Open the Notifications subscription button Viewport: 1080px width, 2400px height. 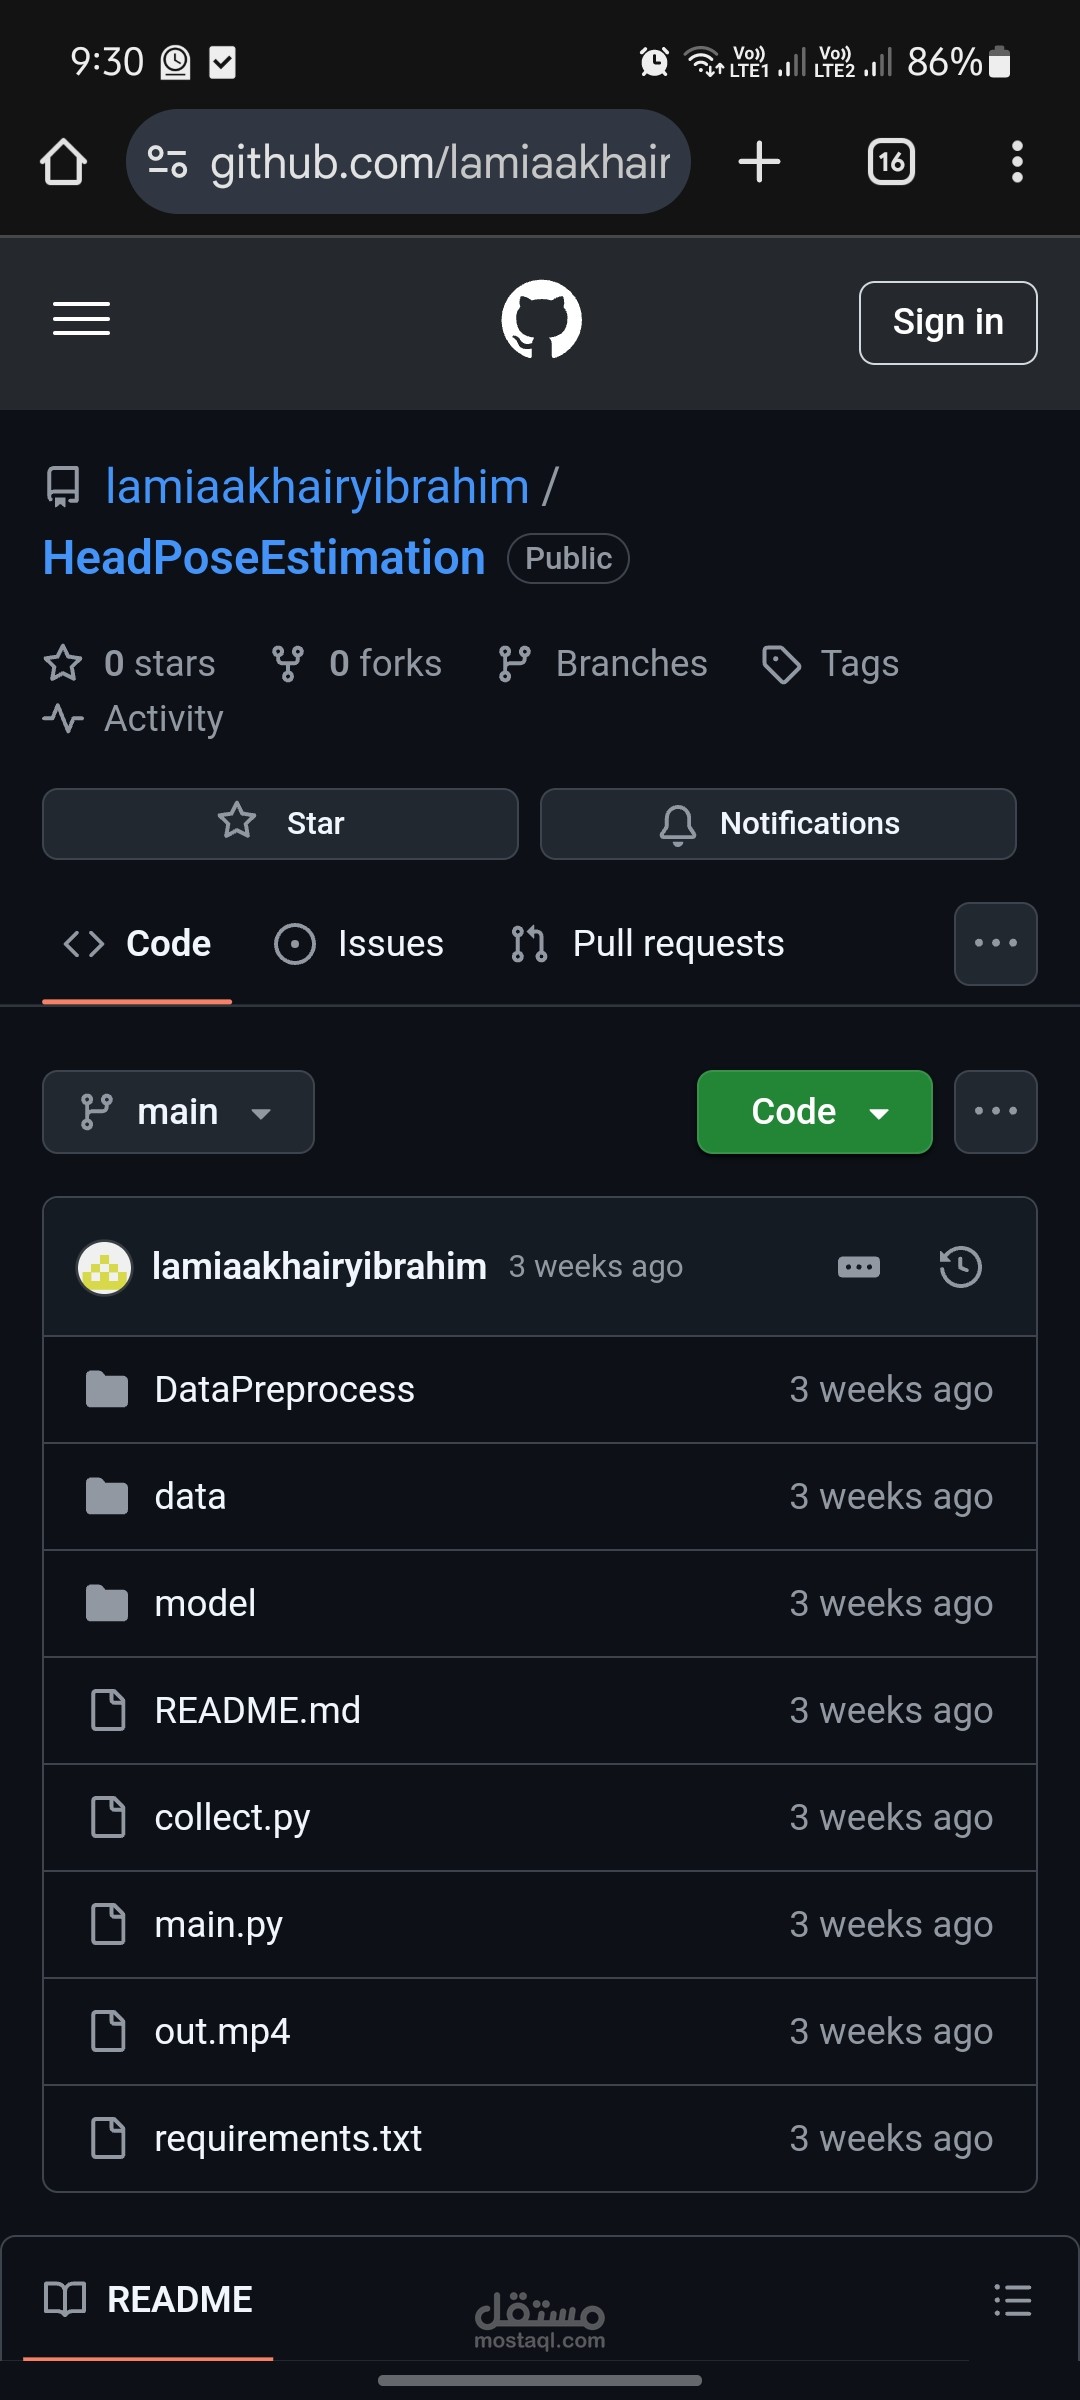[x=778, y=824]
